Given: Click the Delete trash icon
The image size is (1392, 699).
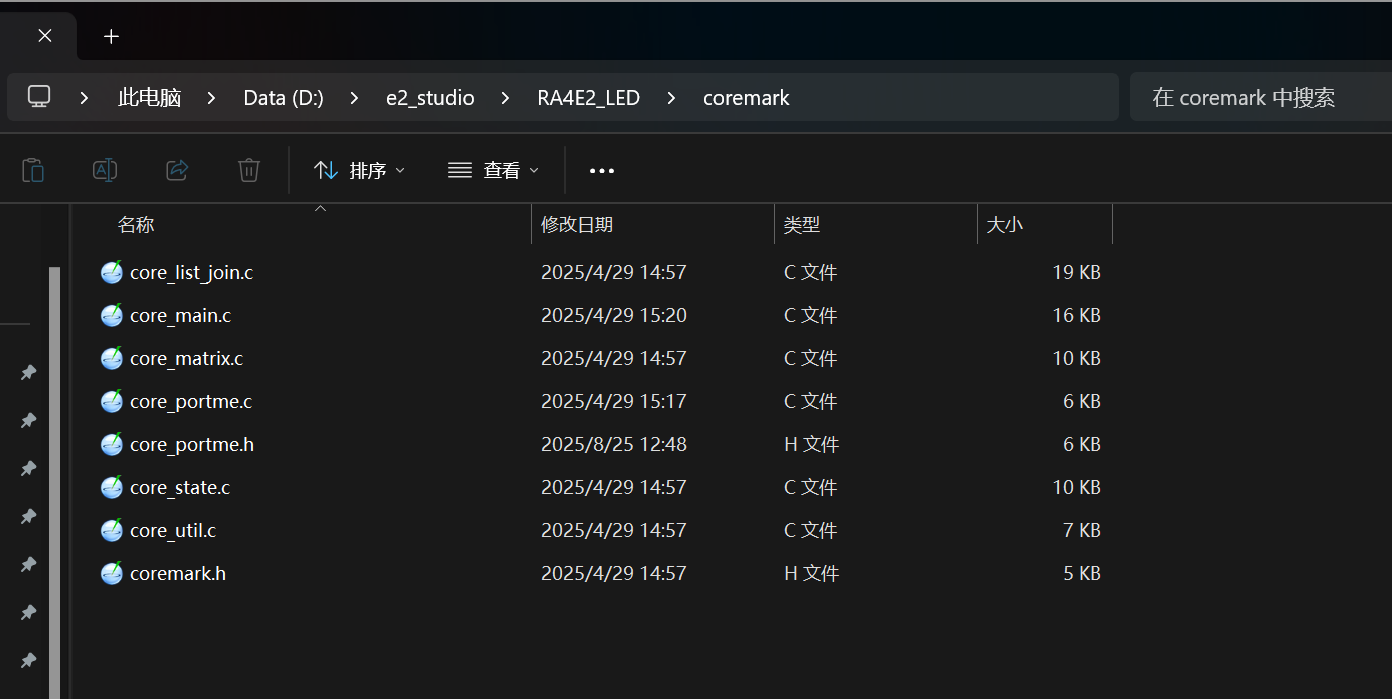Looking at the screenshot, I should pos(249,170).
